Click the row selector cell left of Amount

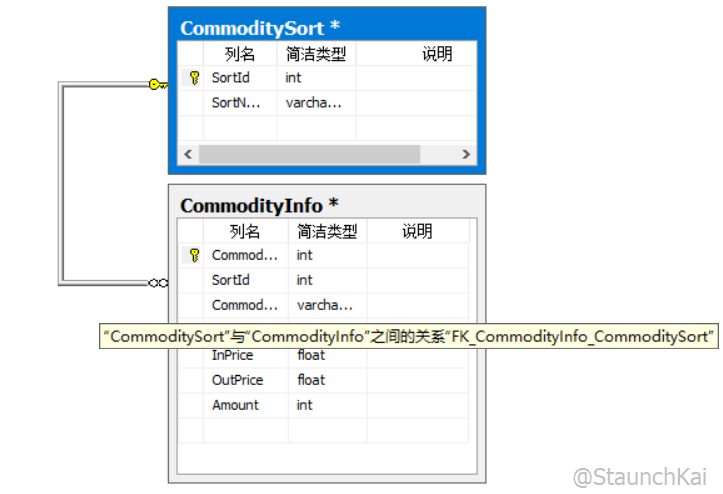click(x=191, y=405)
